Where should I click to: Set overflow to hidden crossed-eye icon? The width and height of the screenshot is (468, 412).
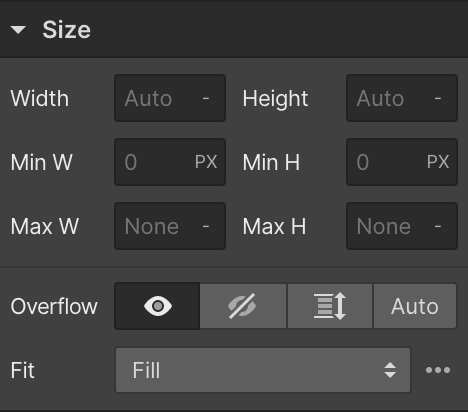243,306
